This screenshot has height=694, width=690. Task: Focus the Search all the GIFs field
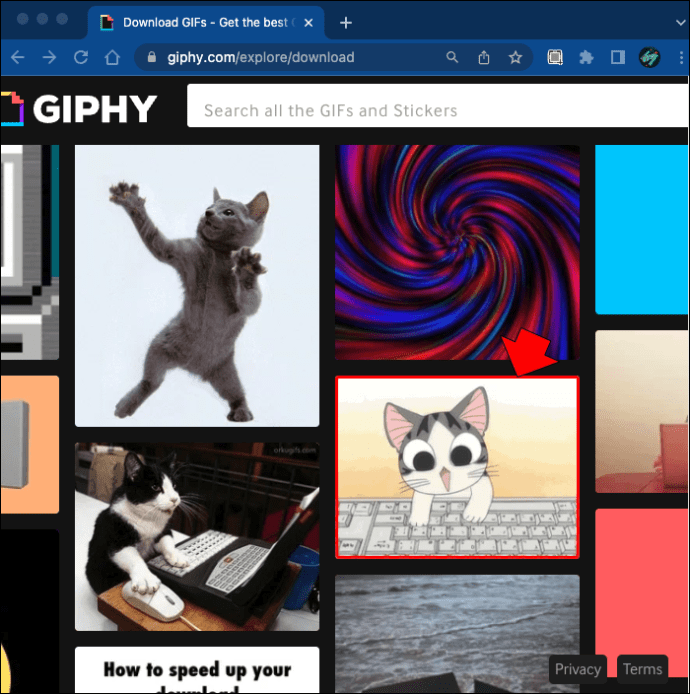[438, 106]
